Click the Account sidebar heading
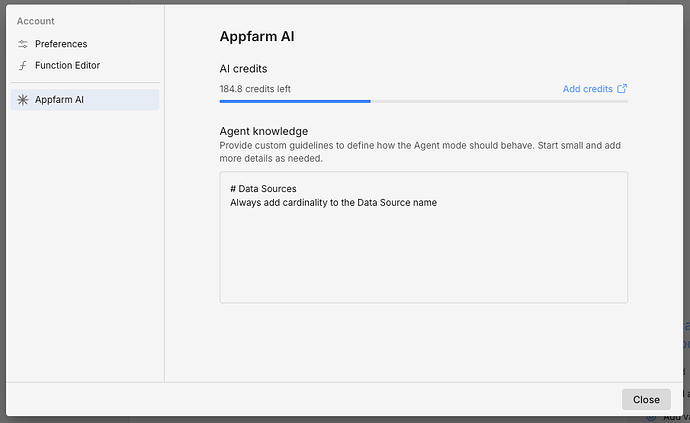Viewport: 690px width, 423px height. point(36,21)
